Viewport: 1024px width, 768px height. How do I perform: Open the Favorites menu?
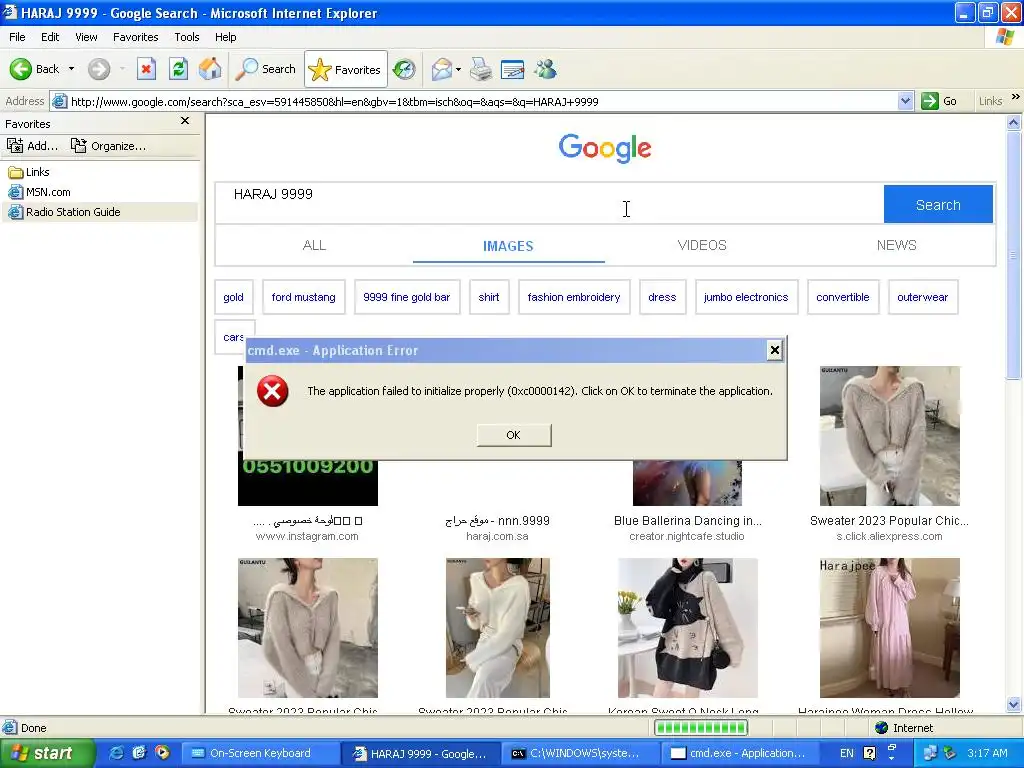click(x=135, y=37)
